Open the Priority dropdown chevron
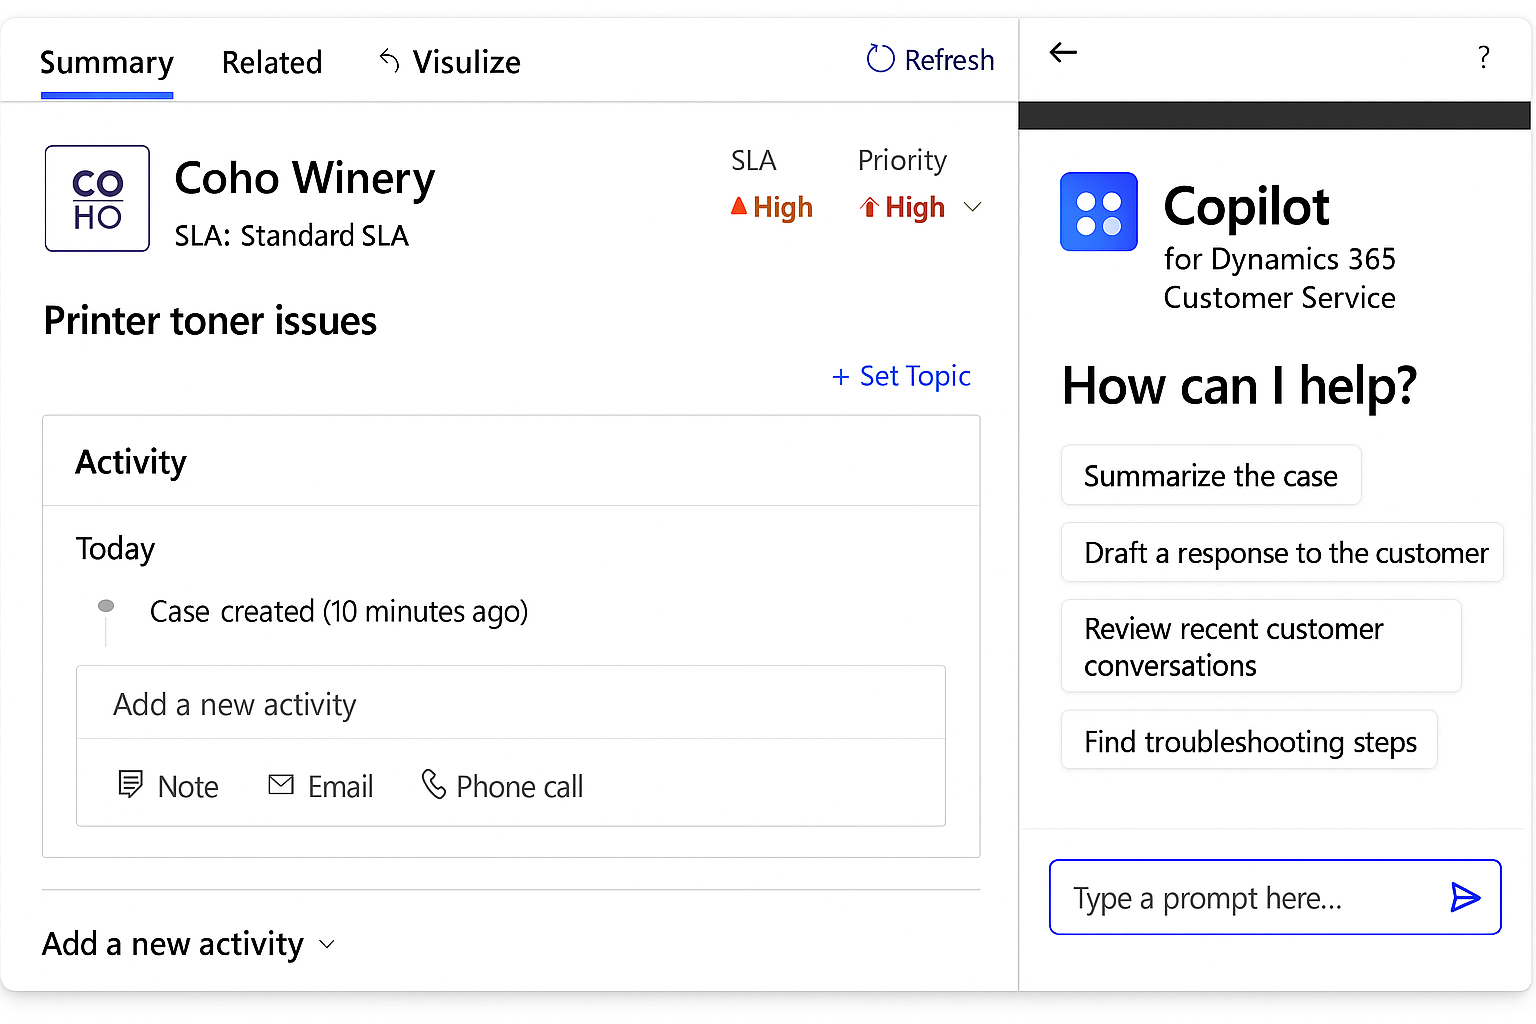Screen dimensions: 1536x1024 [x=972, y=207]
